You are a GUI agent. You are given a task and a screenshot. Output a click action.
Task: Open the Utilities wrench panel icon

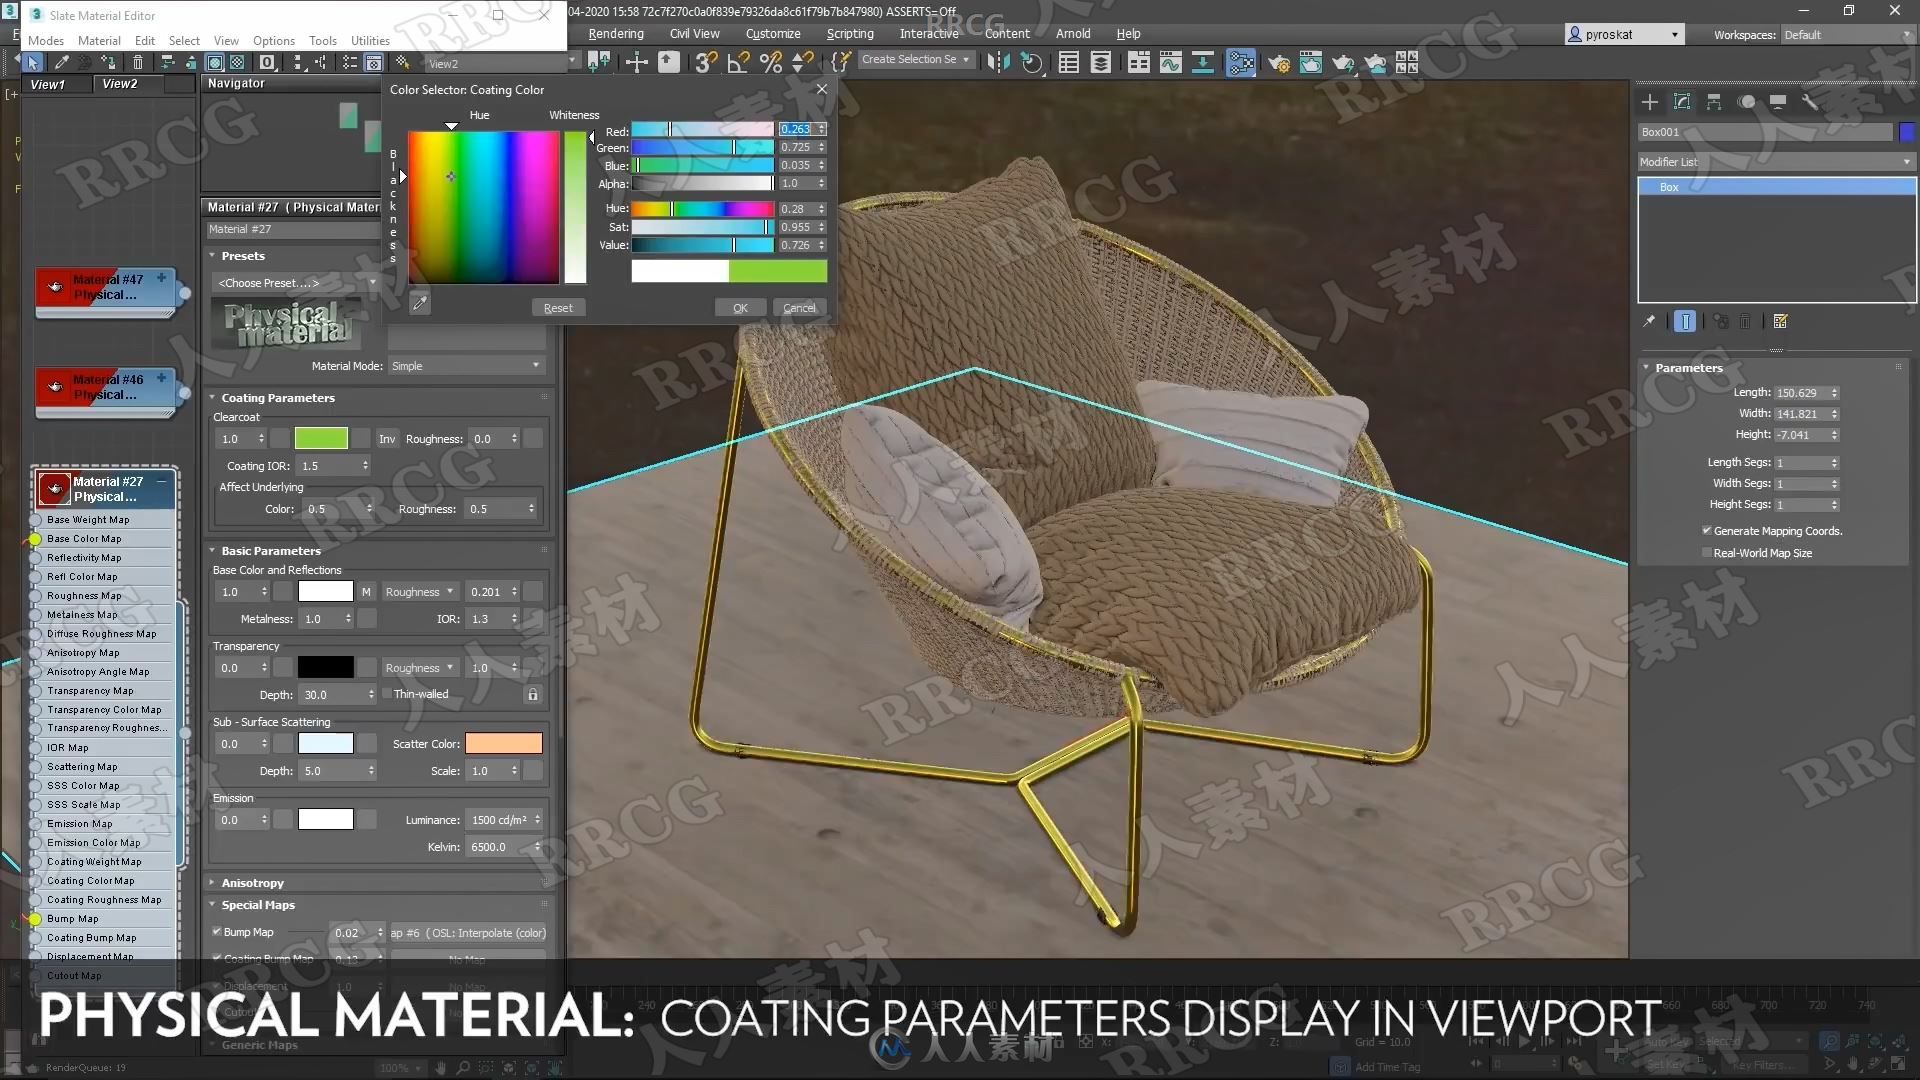(x=1809, y=102)
